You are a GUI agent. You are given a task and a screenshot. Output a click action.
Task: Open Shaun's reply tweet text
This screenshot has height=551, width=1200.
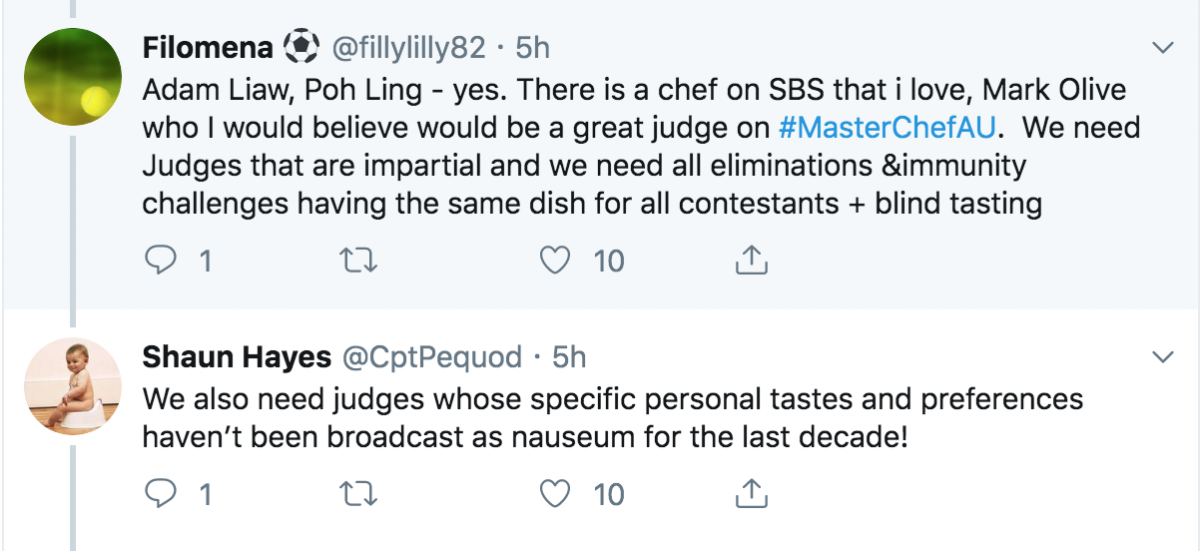point(612,418)
